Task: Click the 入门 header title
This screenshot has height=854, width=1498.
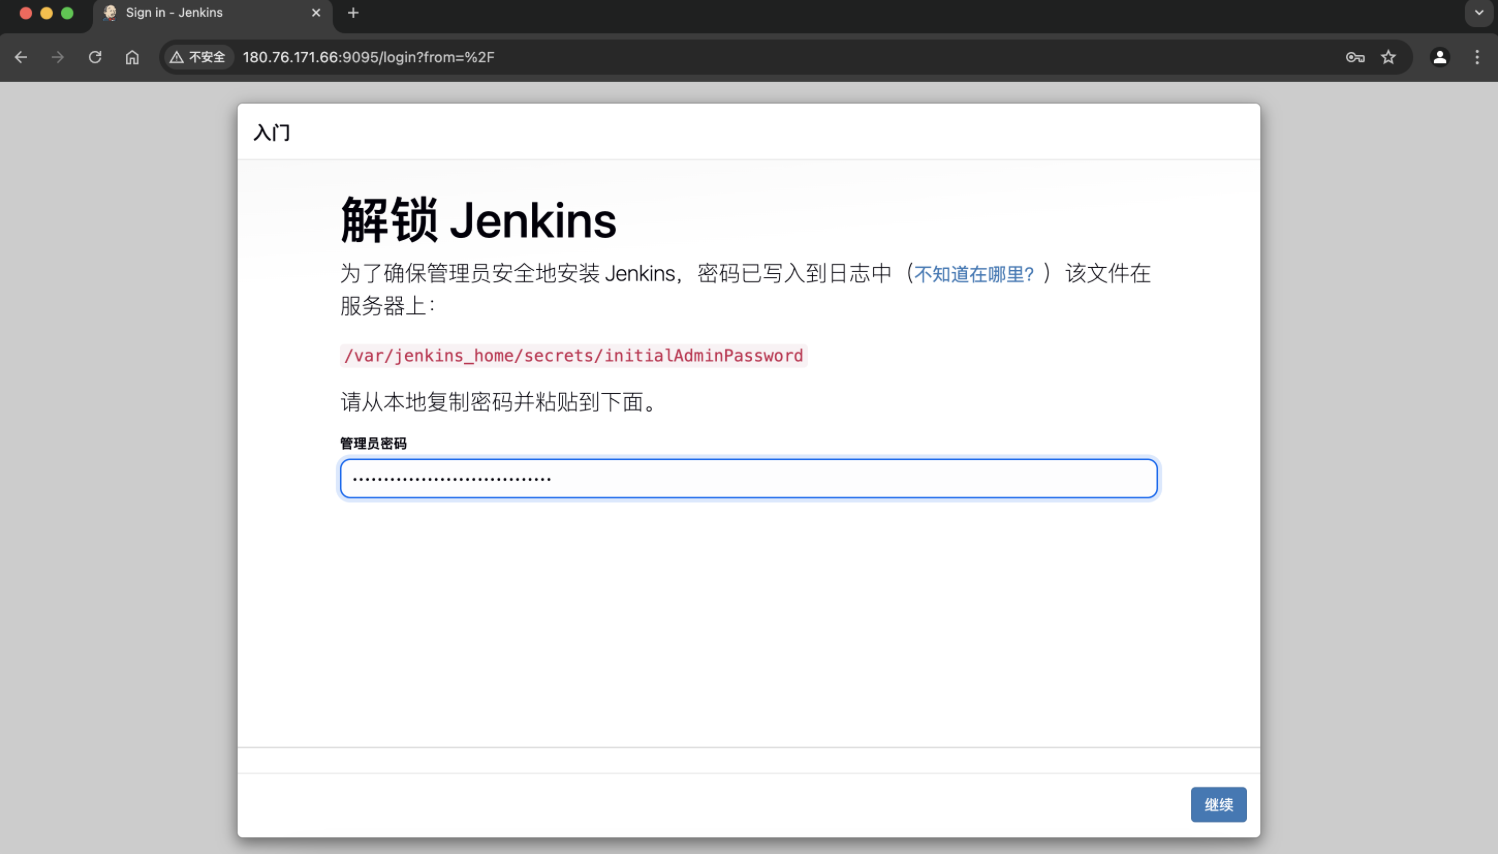Action: [x=272, y=132]
